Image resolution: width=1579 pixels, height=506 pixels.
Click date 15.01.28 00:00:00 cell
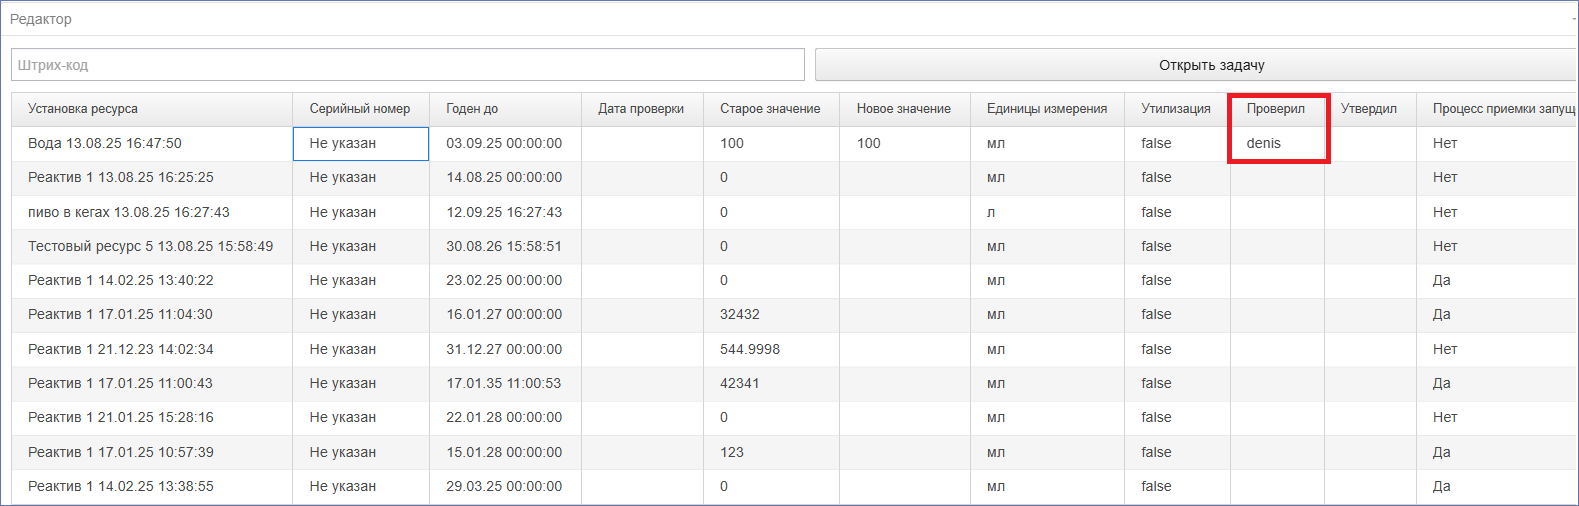coord(505,452)
